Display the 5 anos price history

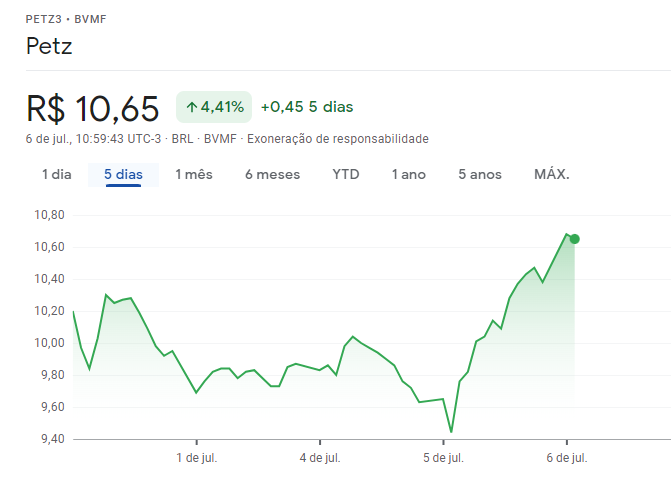pyautogui.click(x=480, y=174)
